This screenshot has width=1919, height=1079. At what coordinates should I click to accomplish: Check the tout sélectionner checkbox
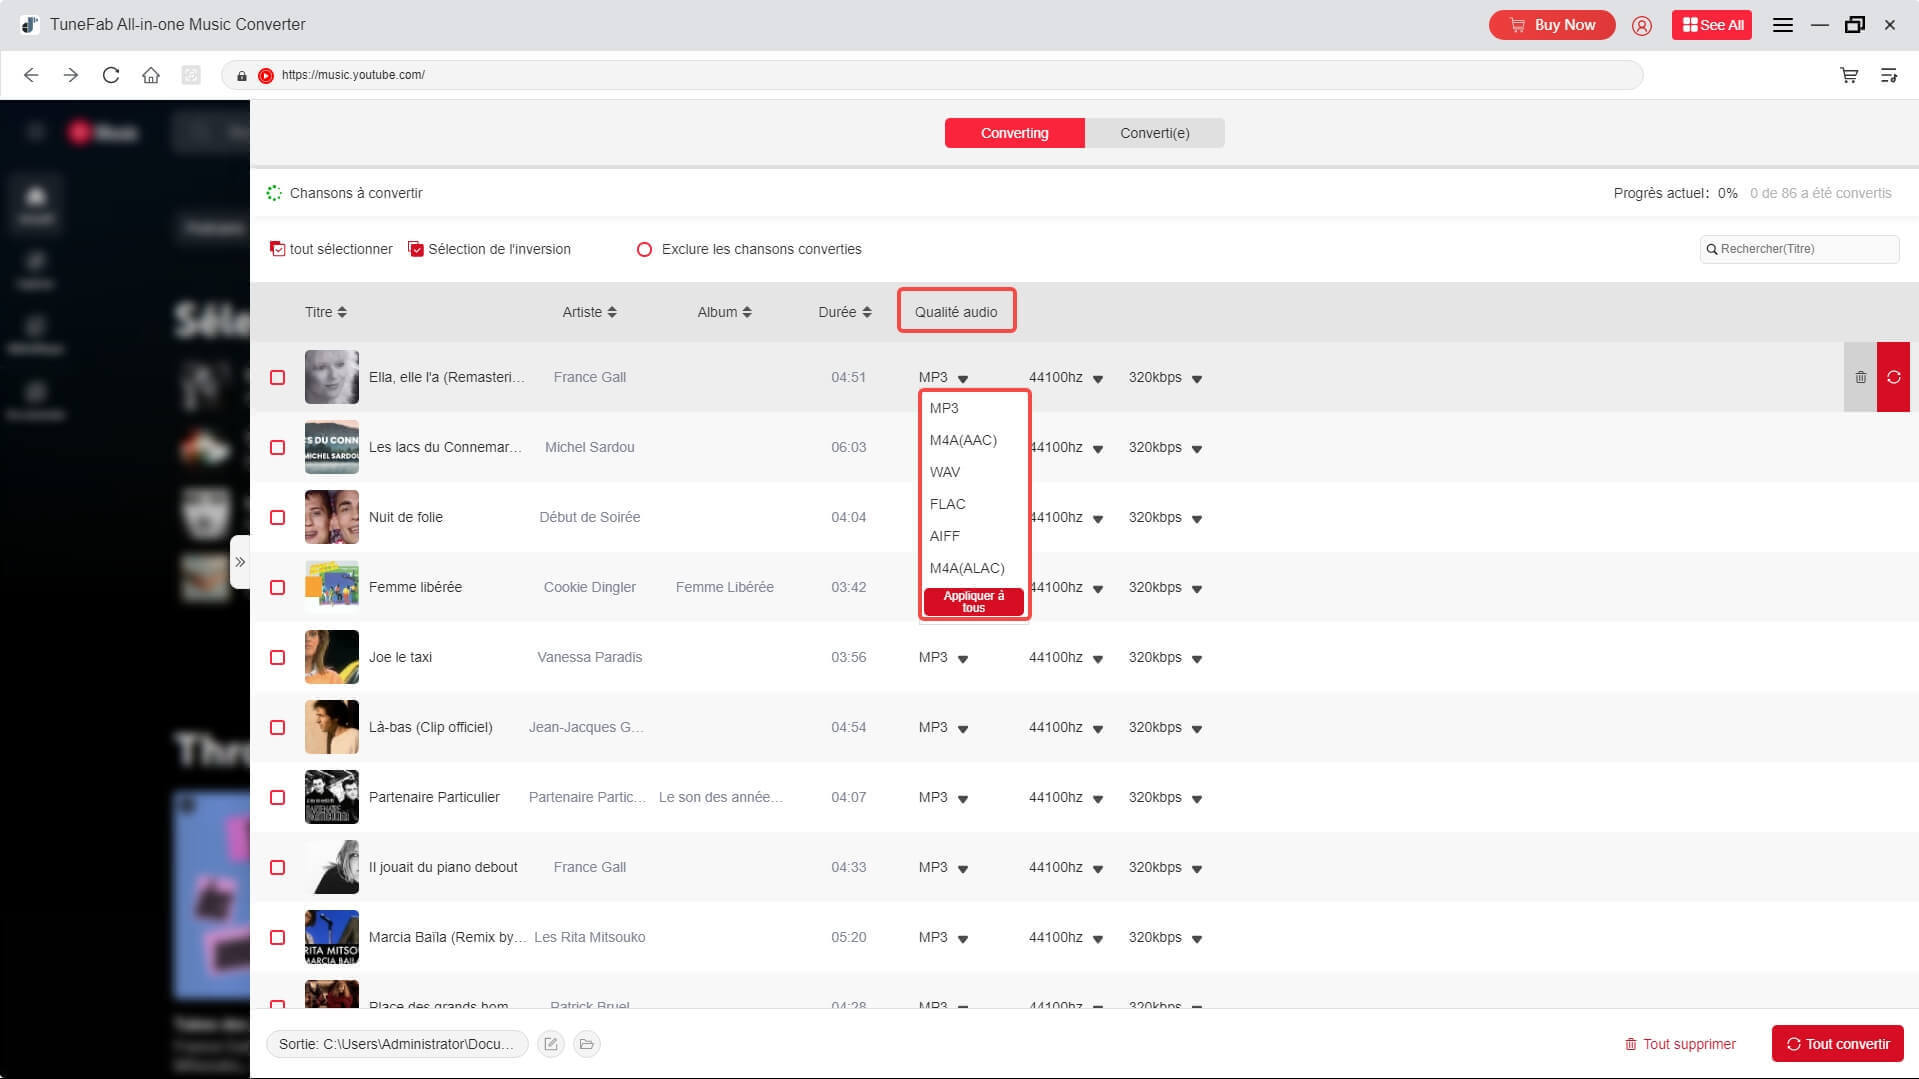277,249
